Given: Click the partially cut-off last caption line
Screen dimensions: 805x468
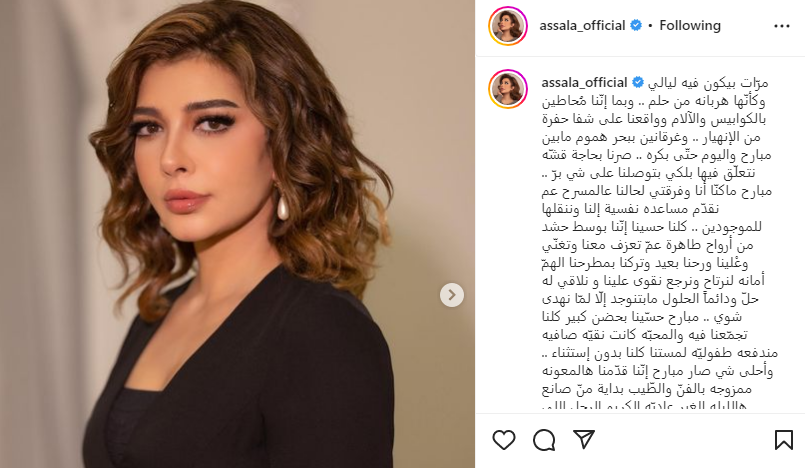Looking at the screenshot, I should click(x=644, y=405).
